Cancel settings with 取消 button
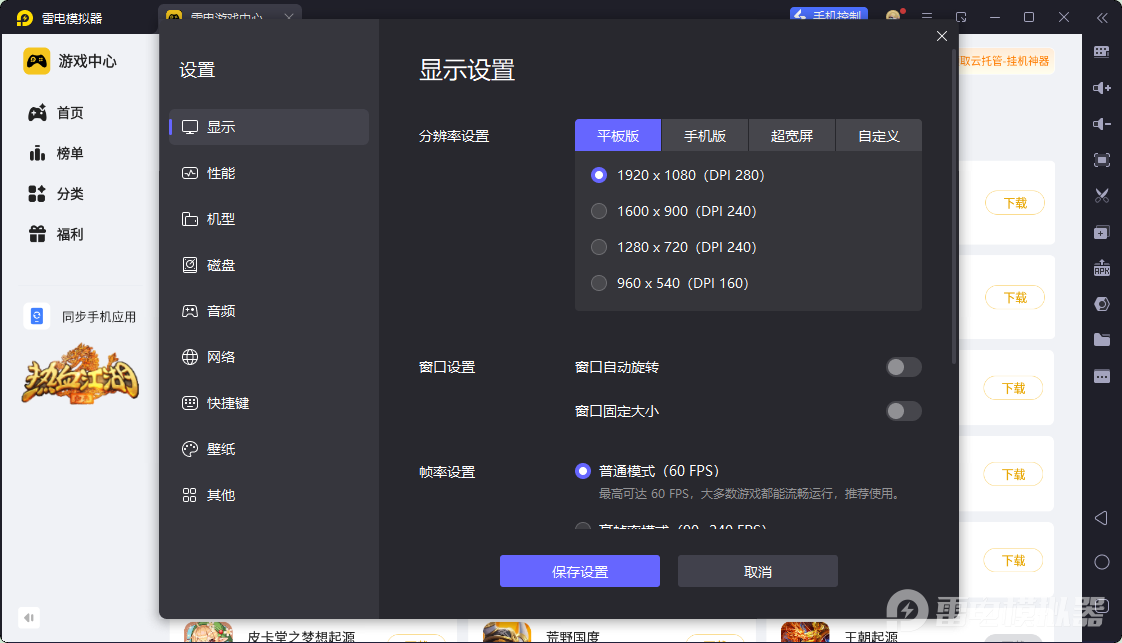The width and height of the screenshot is (1122, 643). pos(757,571)
